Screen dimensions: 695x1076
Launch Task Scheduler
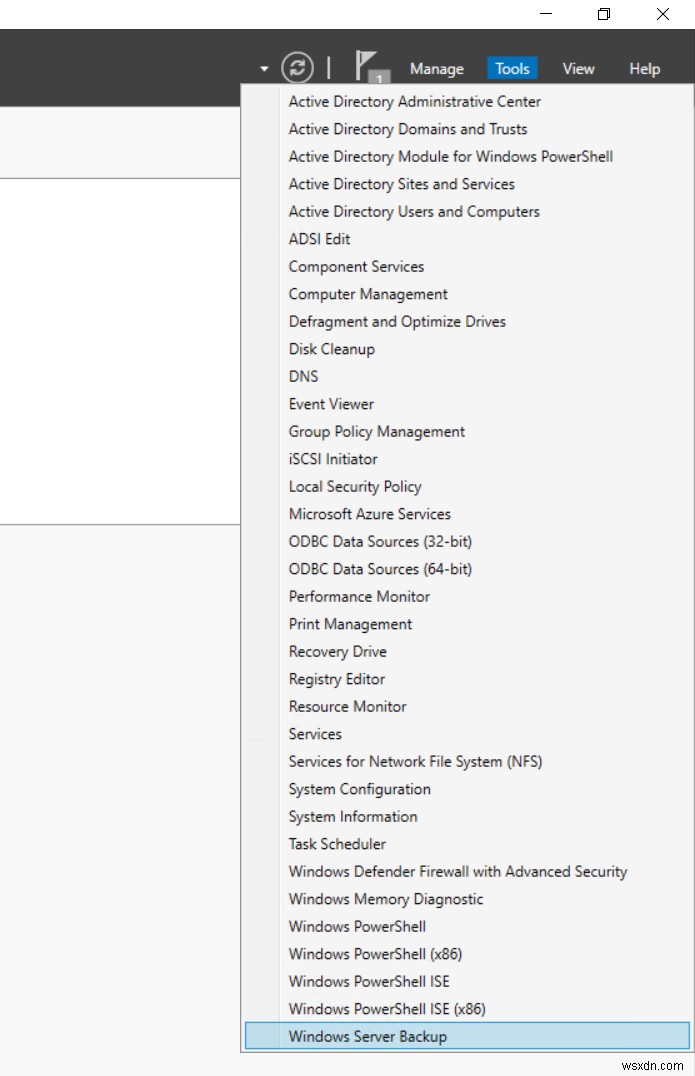(336, 844)
